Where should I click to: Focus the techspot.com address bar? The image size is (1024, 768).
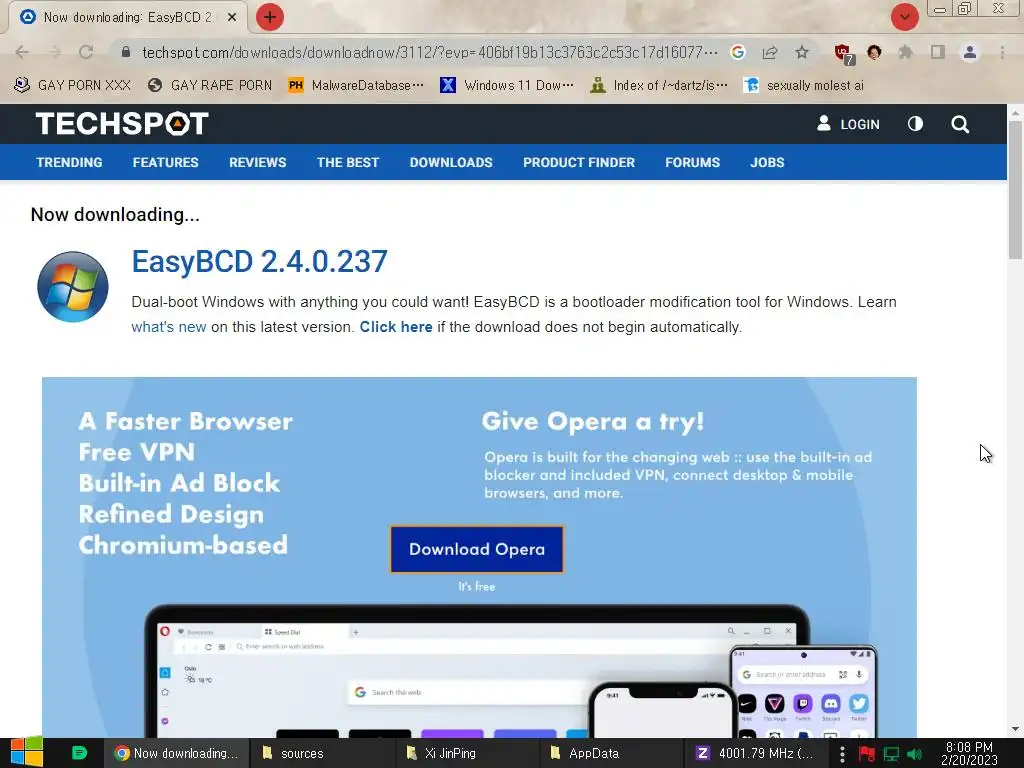[429, 52]
